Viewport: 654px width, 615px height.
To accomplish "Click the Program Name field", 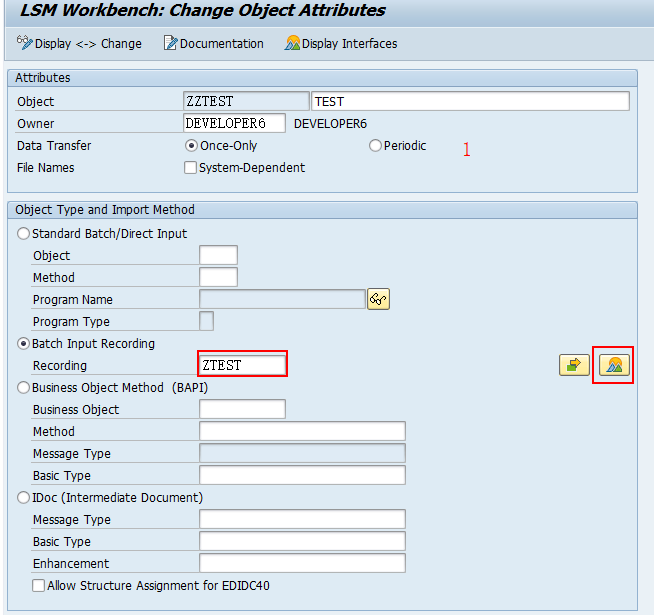I will pyautogui.click(x=282, y=300).
